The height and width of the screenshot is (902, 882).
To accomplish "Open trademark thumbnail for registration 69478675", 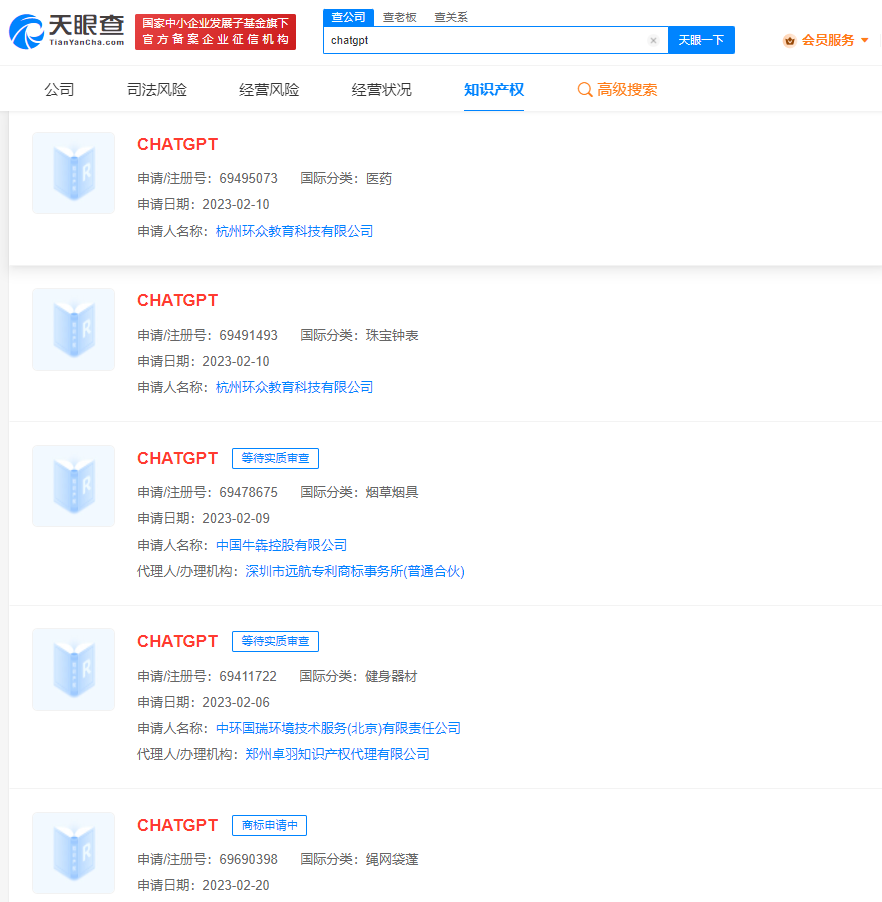I will (x=74, y=486).
